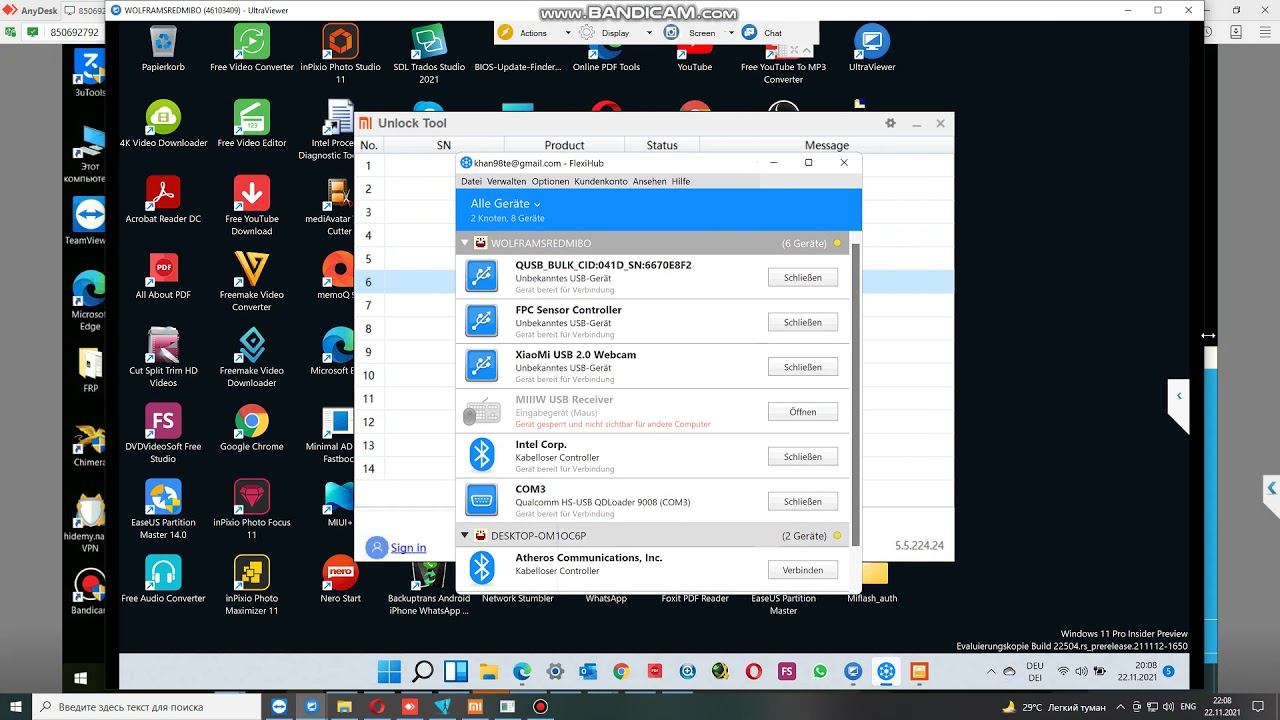This screenshot has width=1280, height=720.
Task: Click Schließen for XiaoMi USB 2.0 Webcam
Action: 803,367
